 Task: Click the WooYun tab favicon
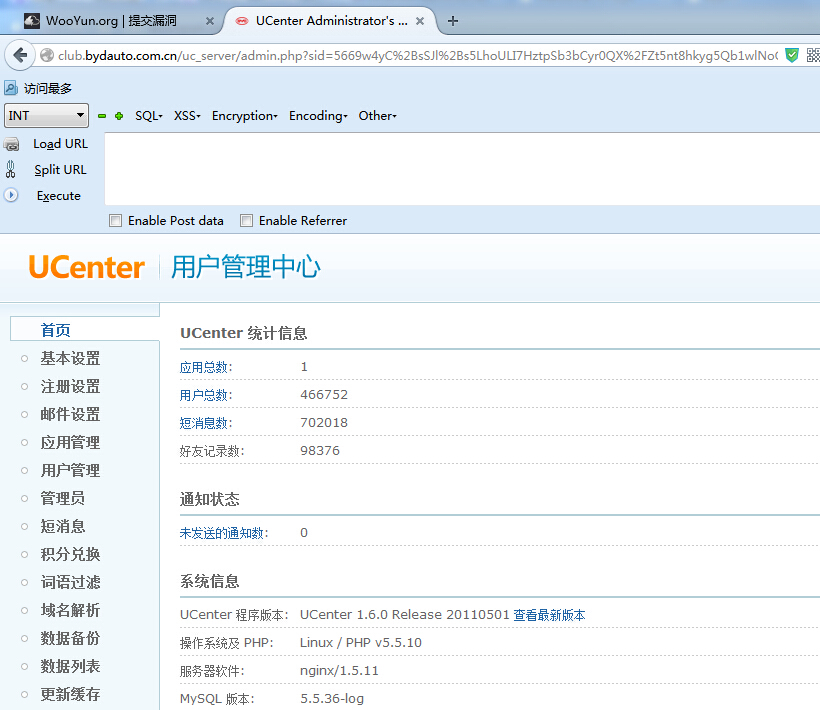click(x=32, y=21)
